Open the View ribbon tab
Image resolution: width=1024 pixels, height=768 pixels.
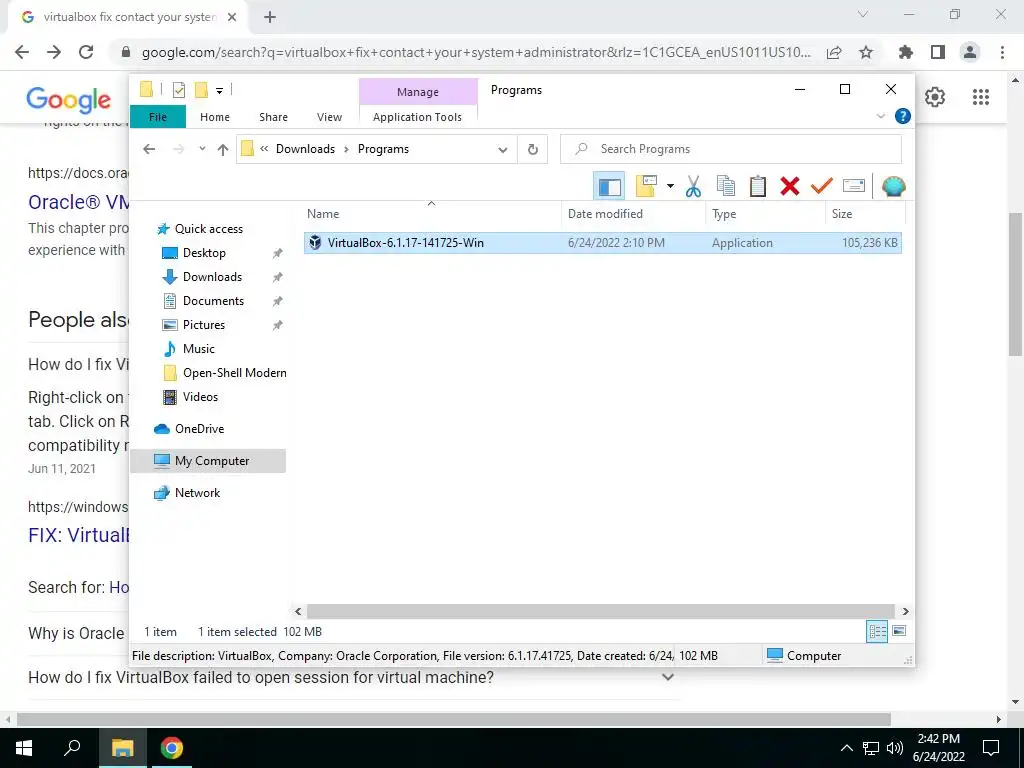point(329,117)
